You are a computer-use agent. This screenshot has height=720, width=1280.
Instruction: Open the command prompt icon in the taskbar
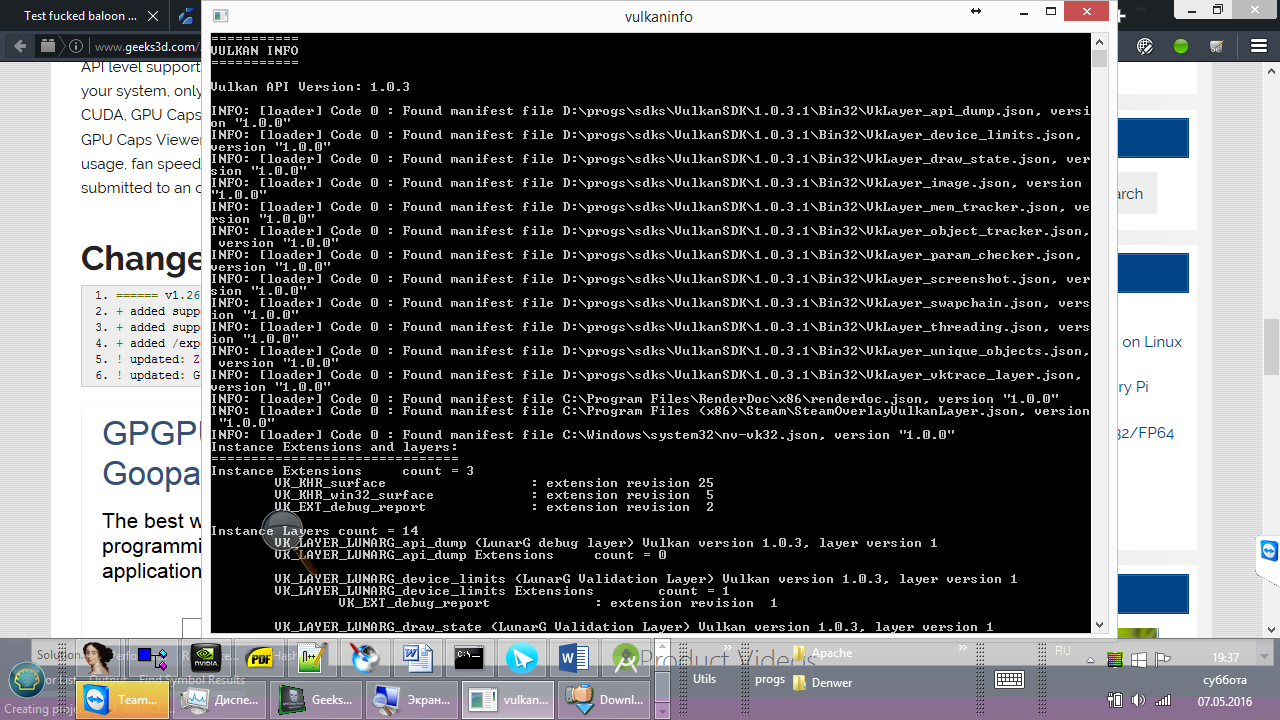pyautogui.click(x=469, y=658)
